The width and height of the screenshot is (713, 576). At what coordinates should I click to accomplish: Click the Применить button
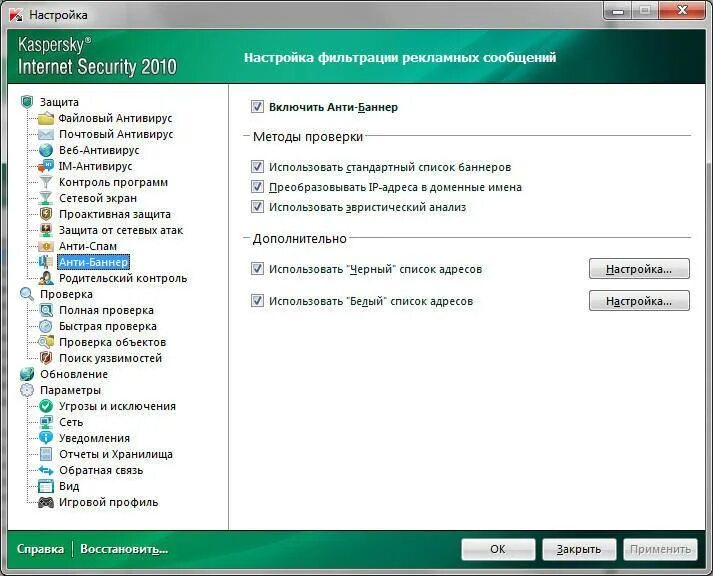(660, 549)
